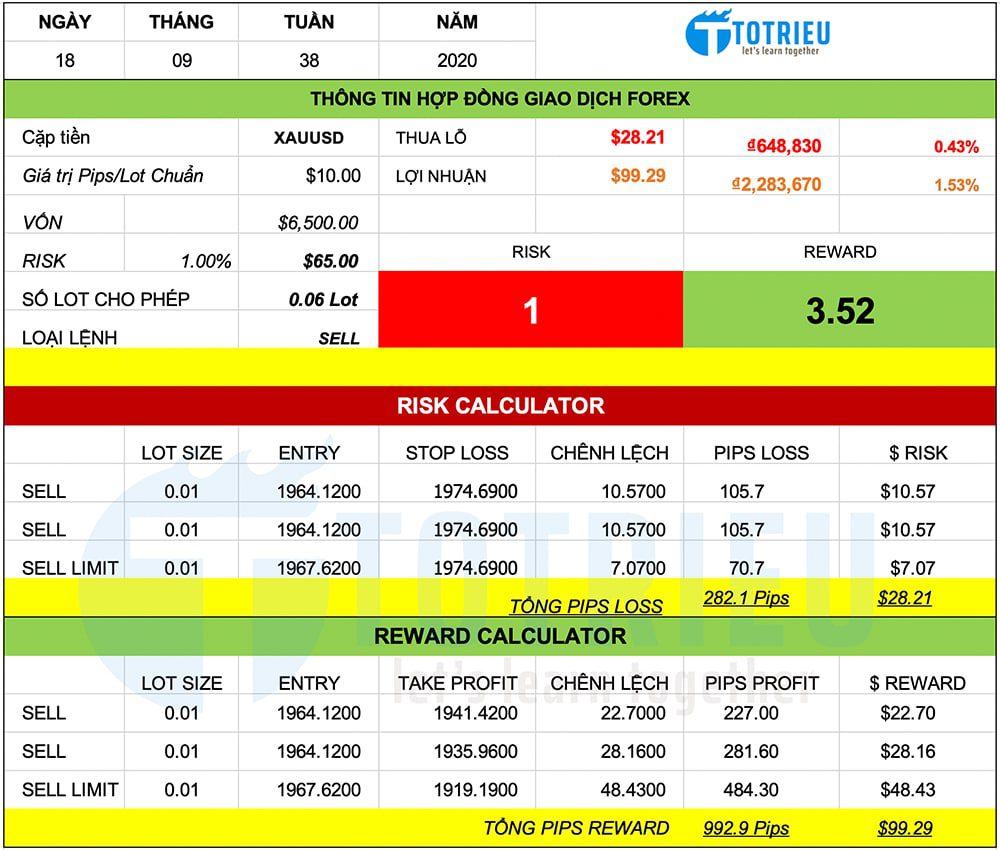Click the PIPS PROFIT column header
1000x850 pixels.
click(761, 683)
